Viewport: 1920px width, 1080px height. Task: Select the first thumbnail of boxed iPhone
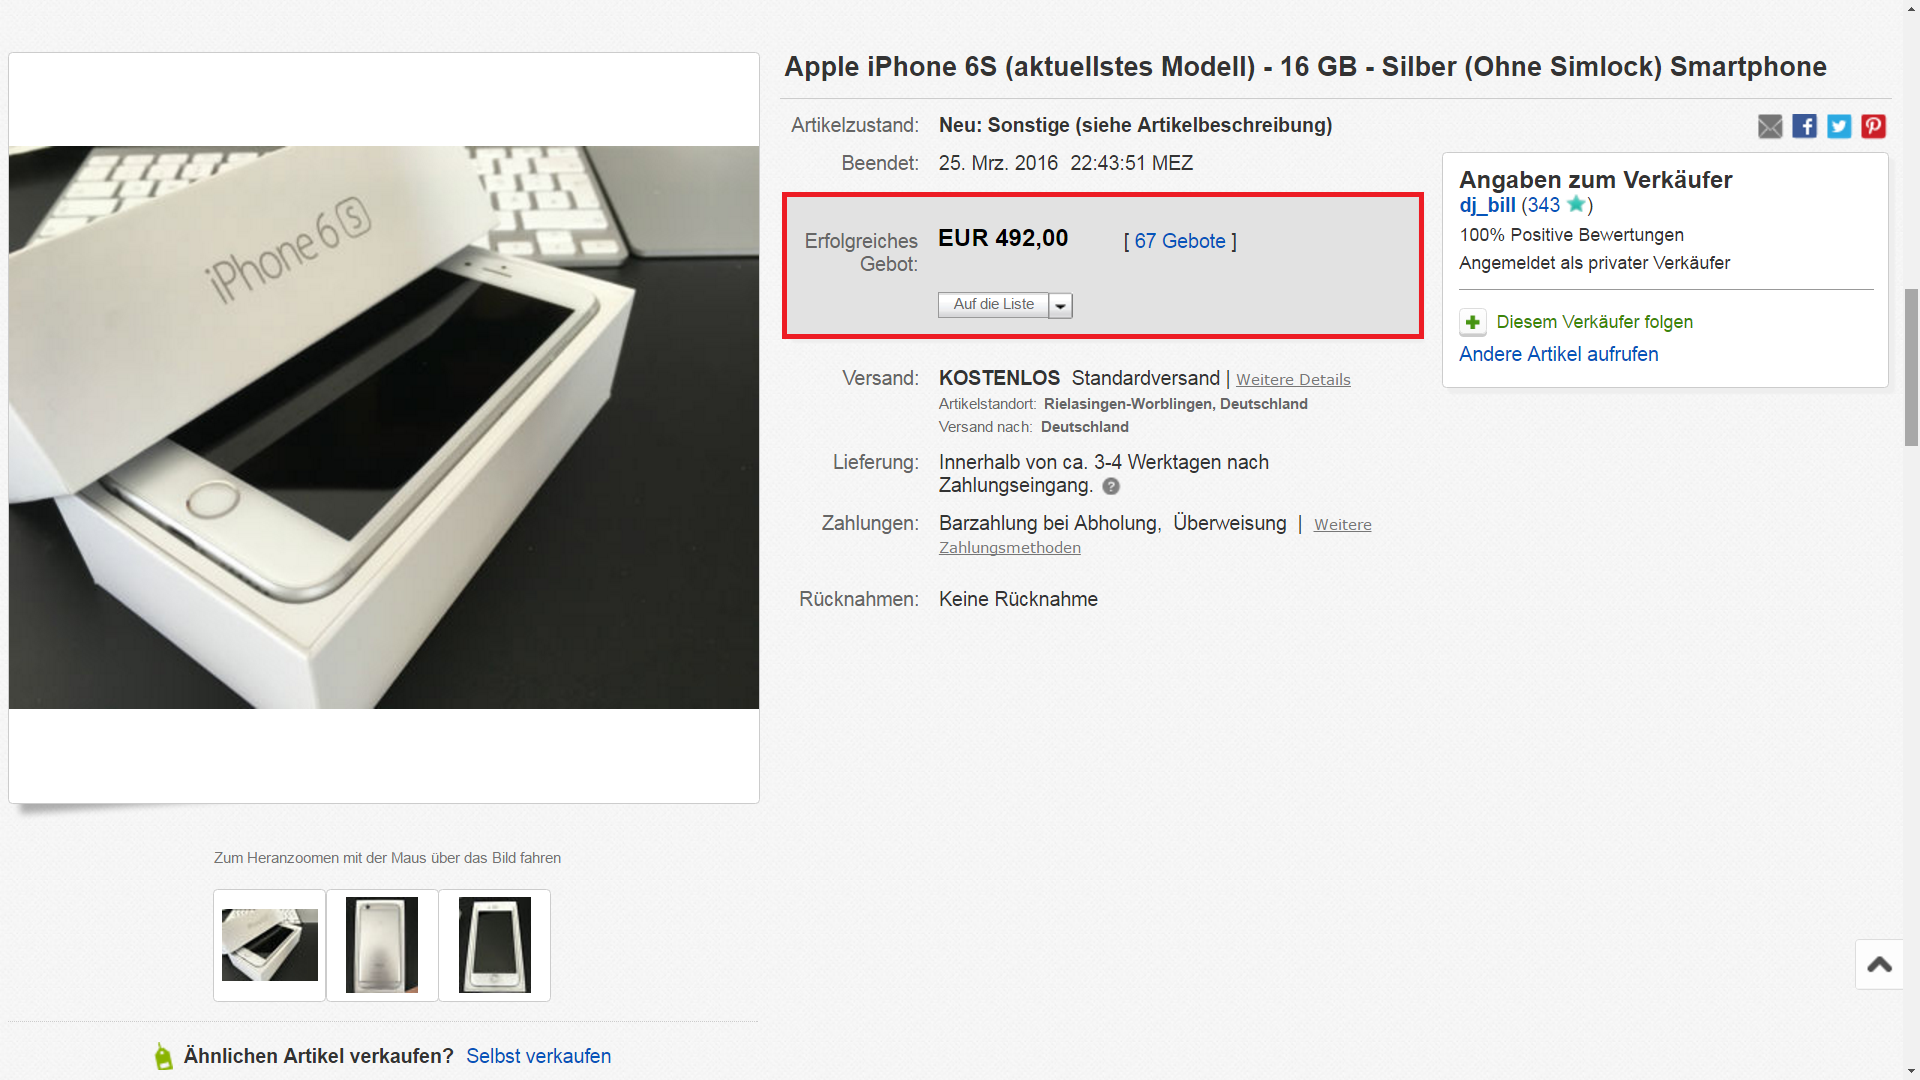point(270,945)
